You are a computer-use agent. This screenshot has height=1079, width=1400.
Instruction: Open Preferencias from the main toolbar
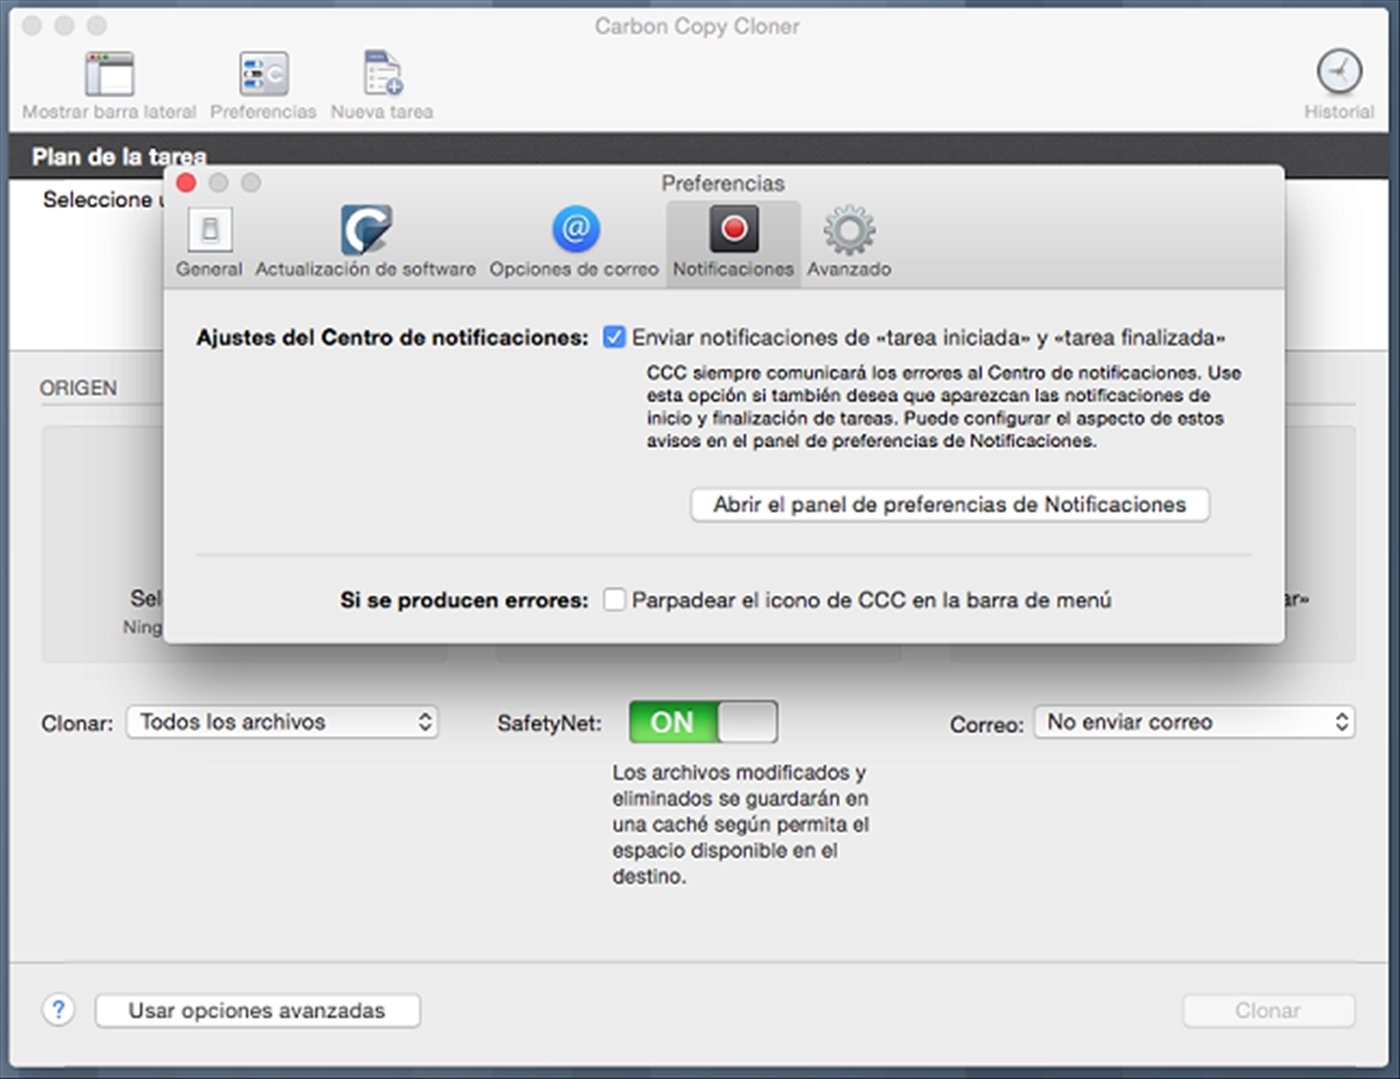pos(263,75)
